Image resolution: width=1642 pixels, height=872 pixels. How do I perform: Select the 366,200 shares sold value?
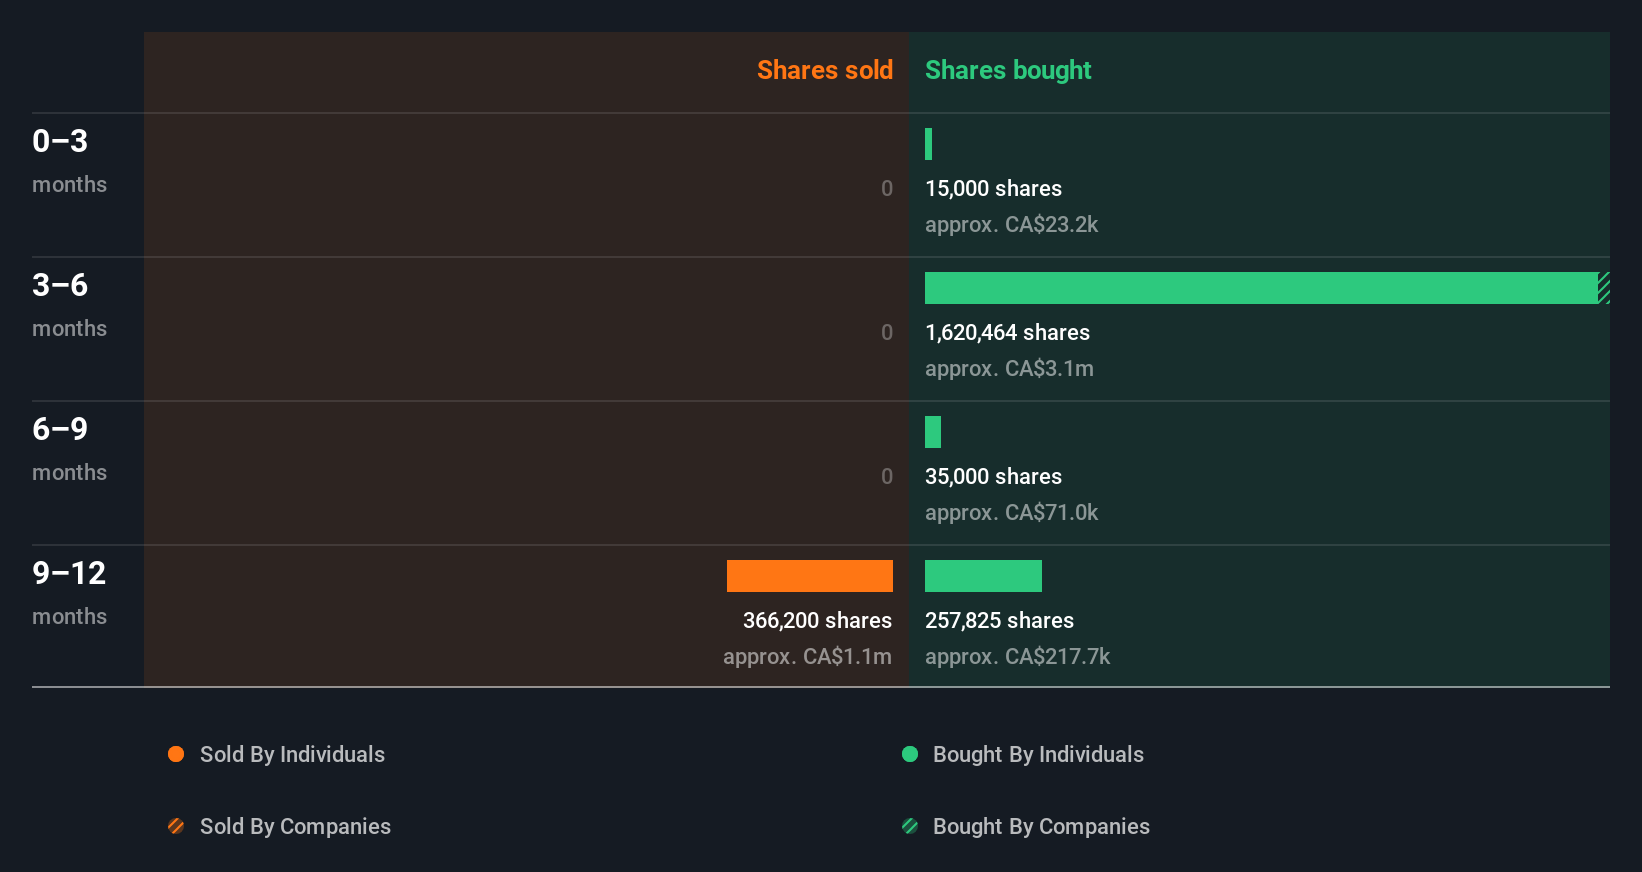point(817,620)
